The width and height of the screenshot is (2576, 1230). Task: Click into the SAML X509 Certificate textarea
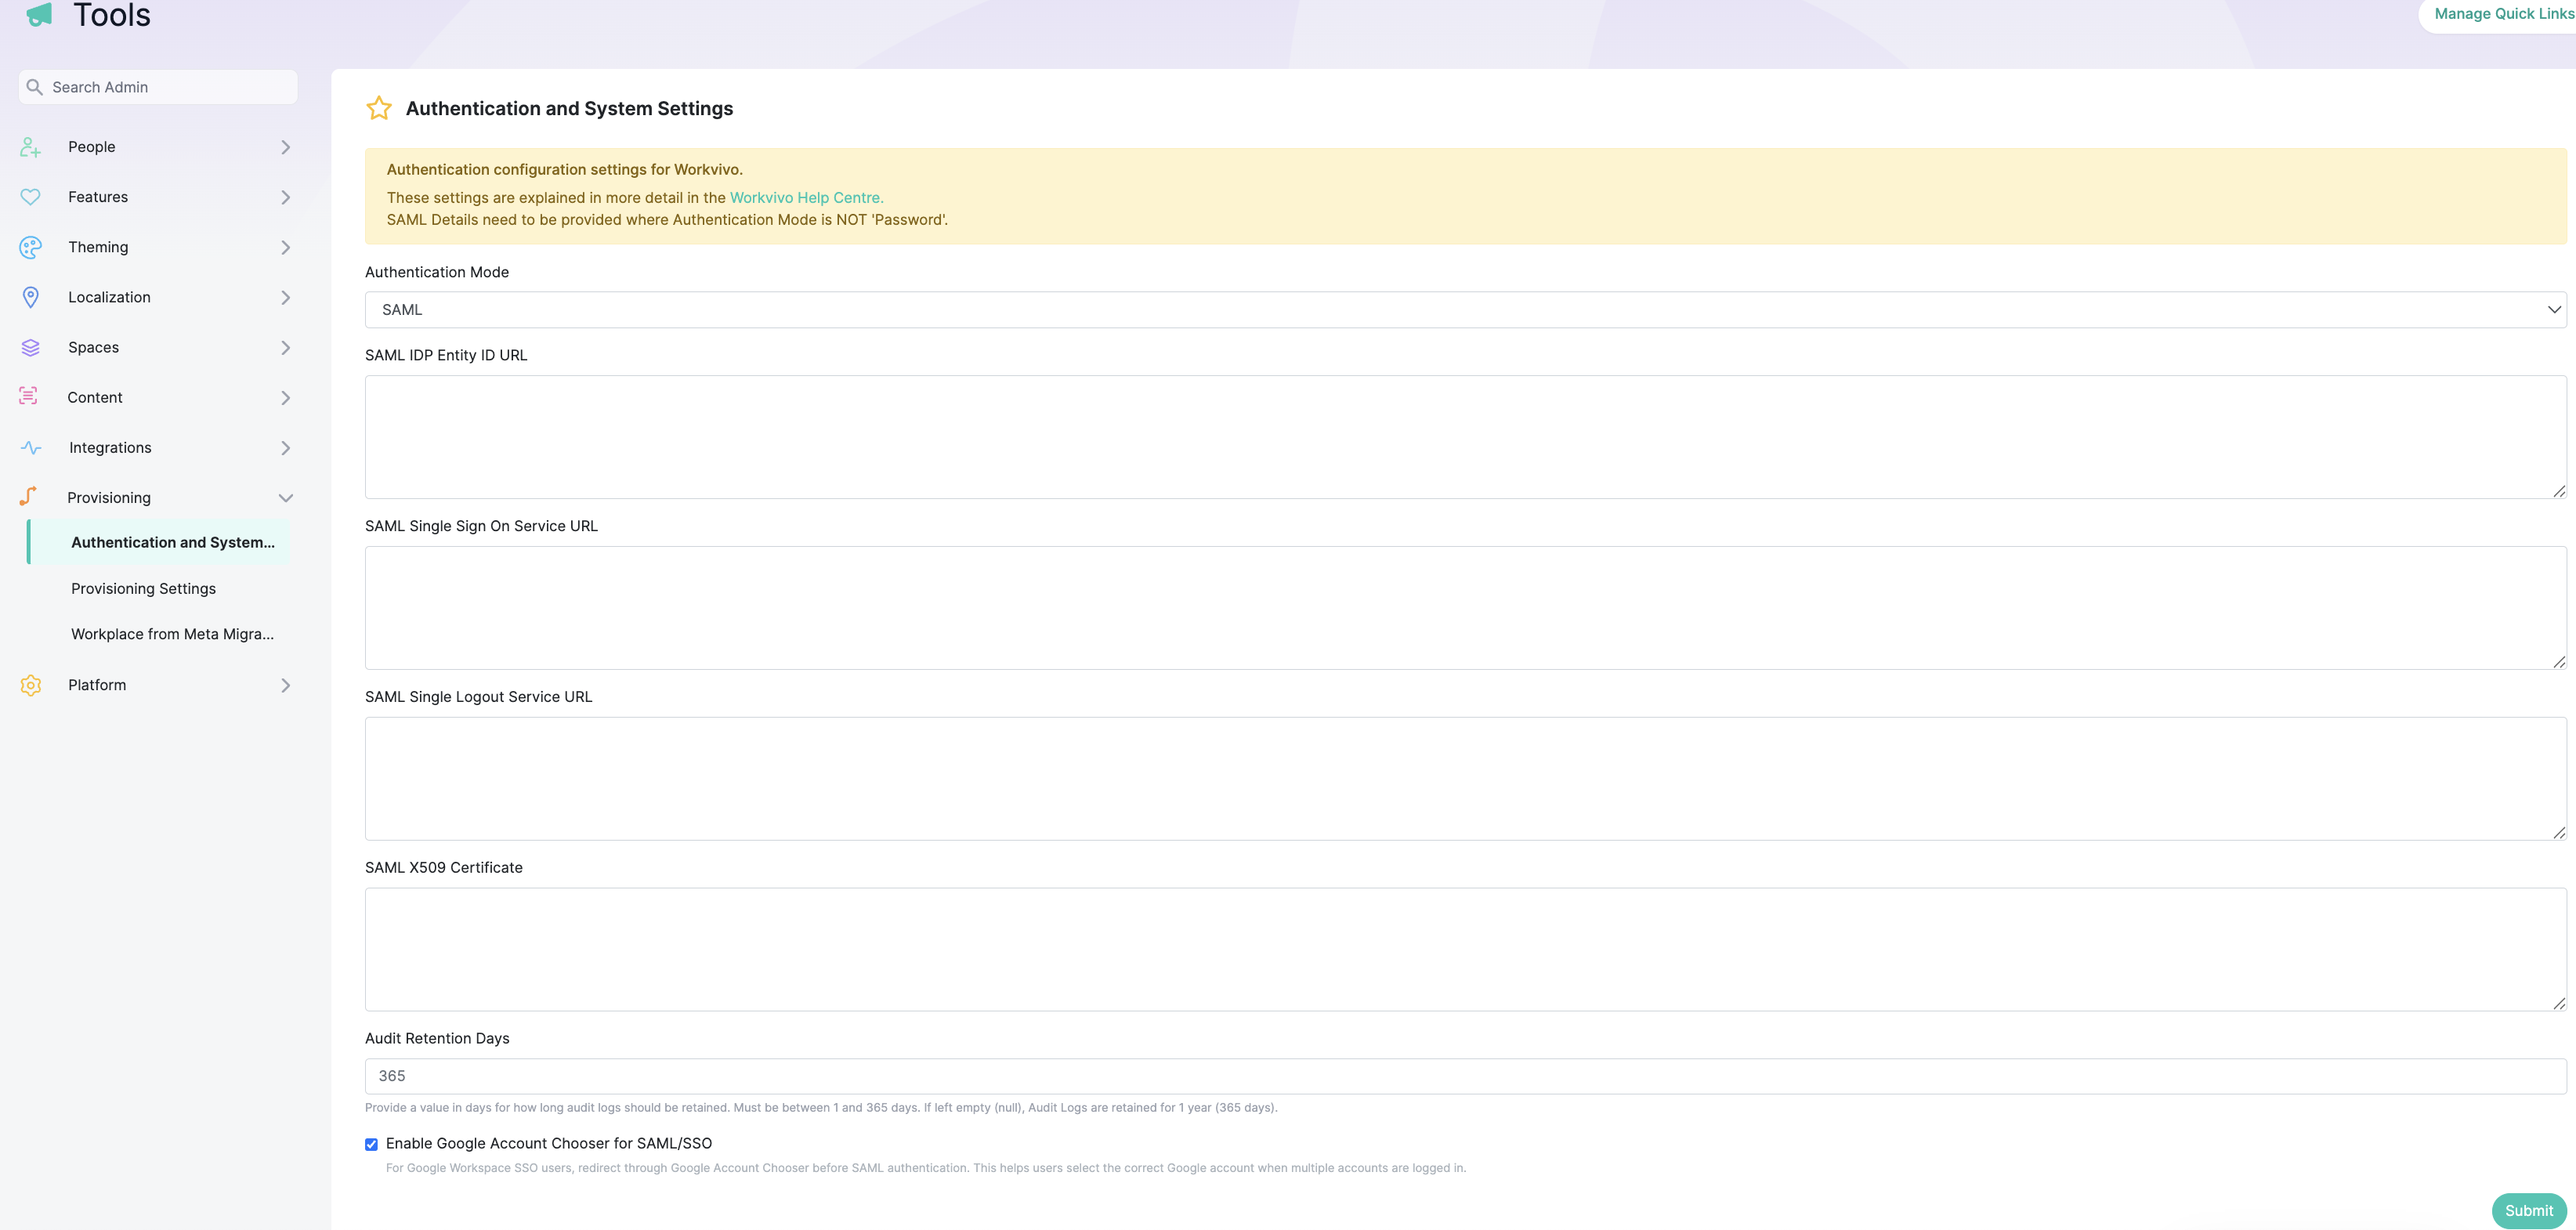point(1465,949)
